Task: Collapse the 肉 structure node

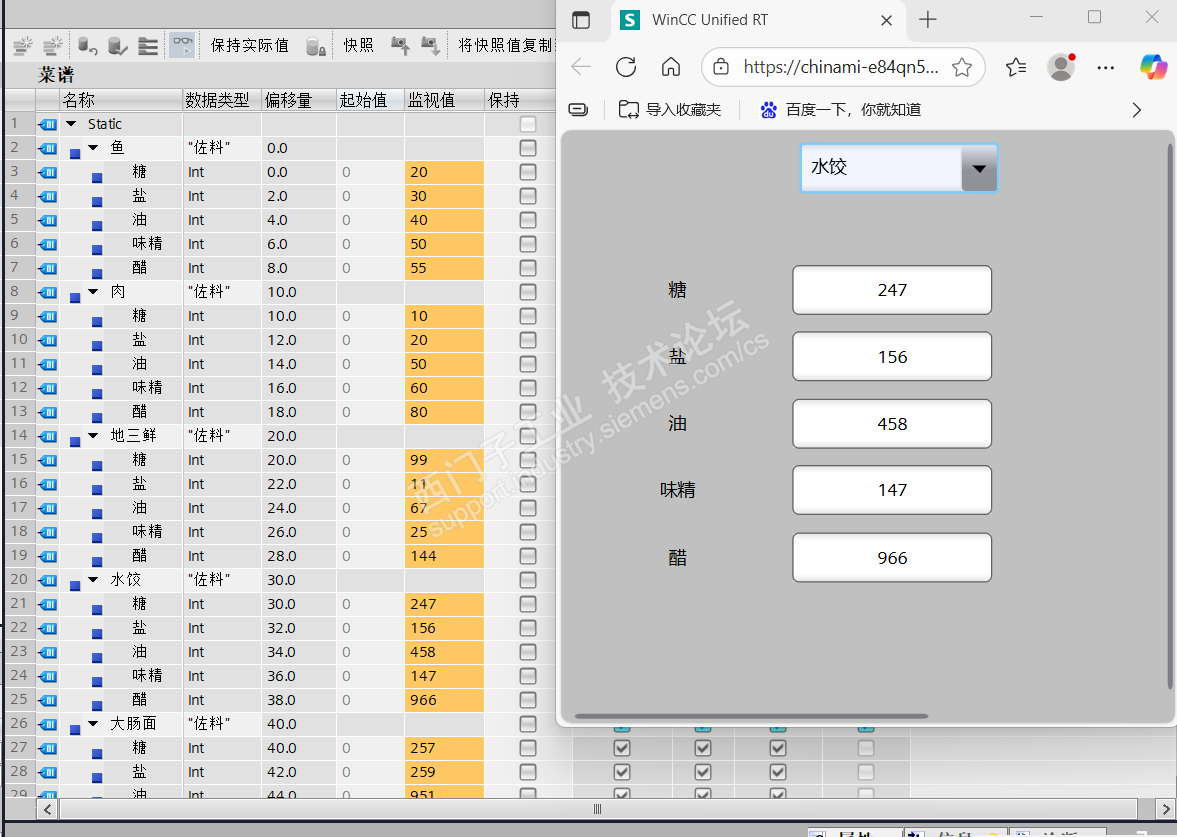Action: pyautogui.click(x=93, y=292)
